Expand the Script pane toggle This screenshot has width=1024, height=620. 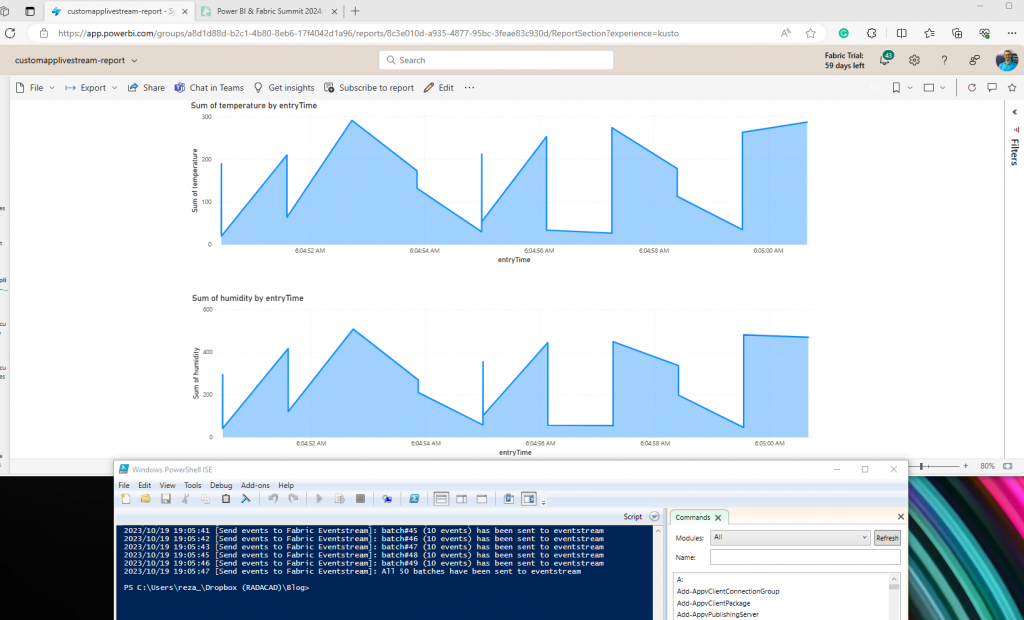click(x=654, y=517)
